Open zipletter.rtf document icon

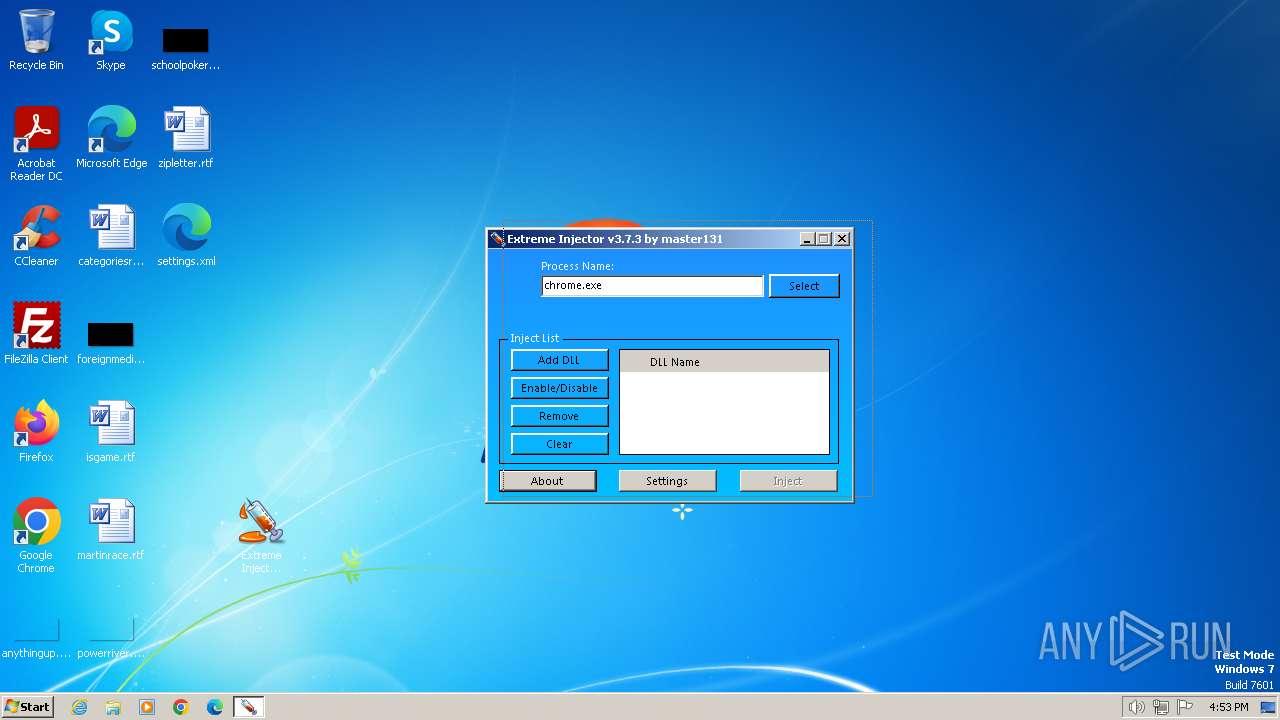(x=185, y=138)
